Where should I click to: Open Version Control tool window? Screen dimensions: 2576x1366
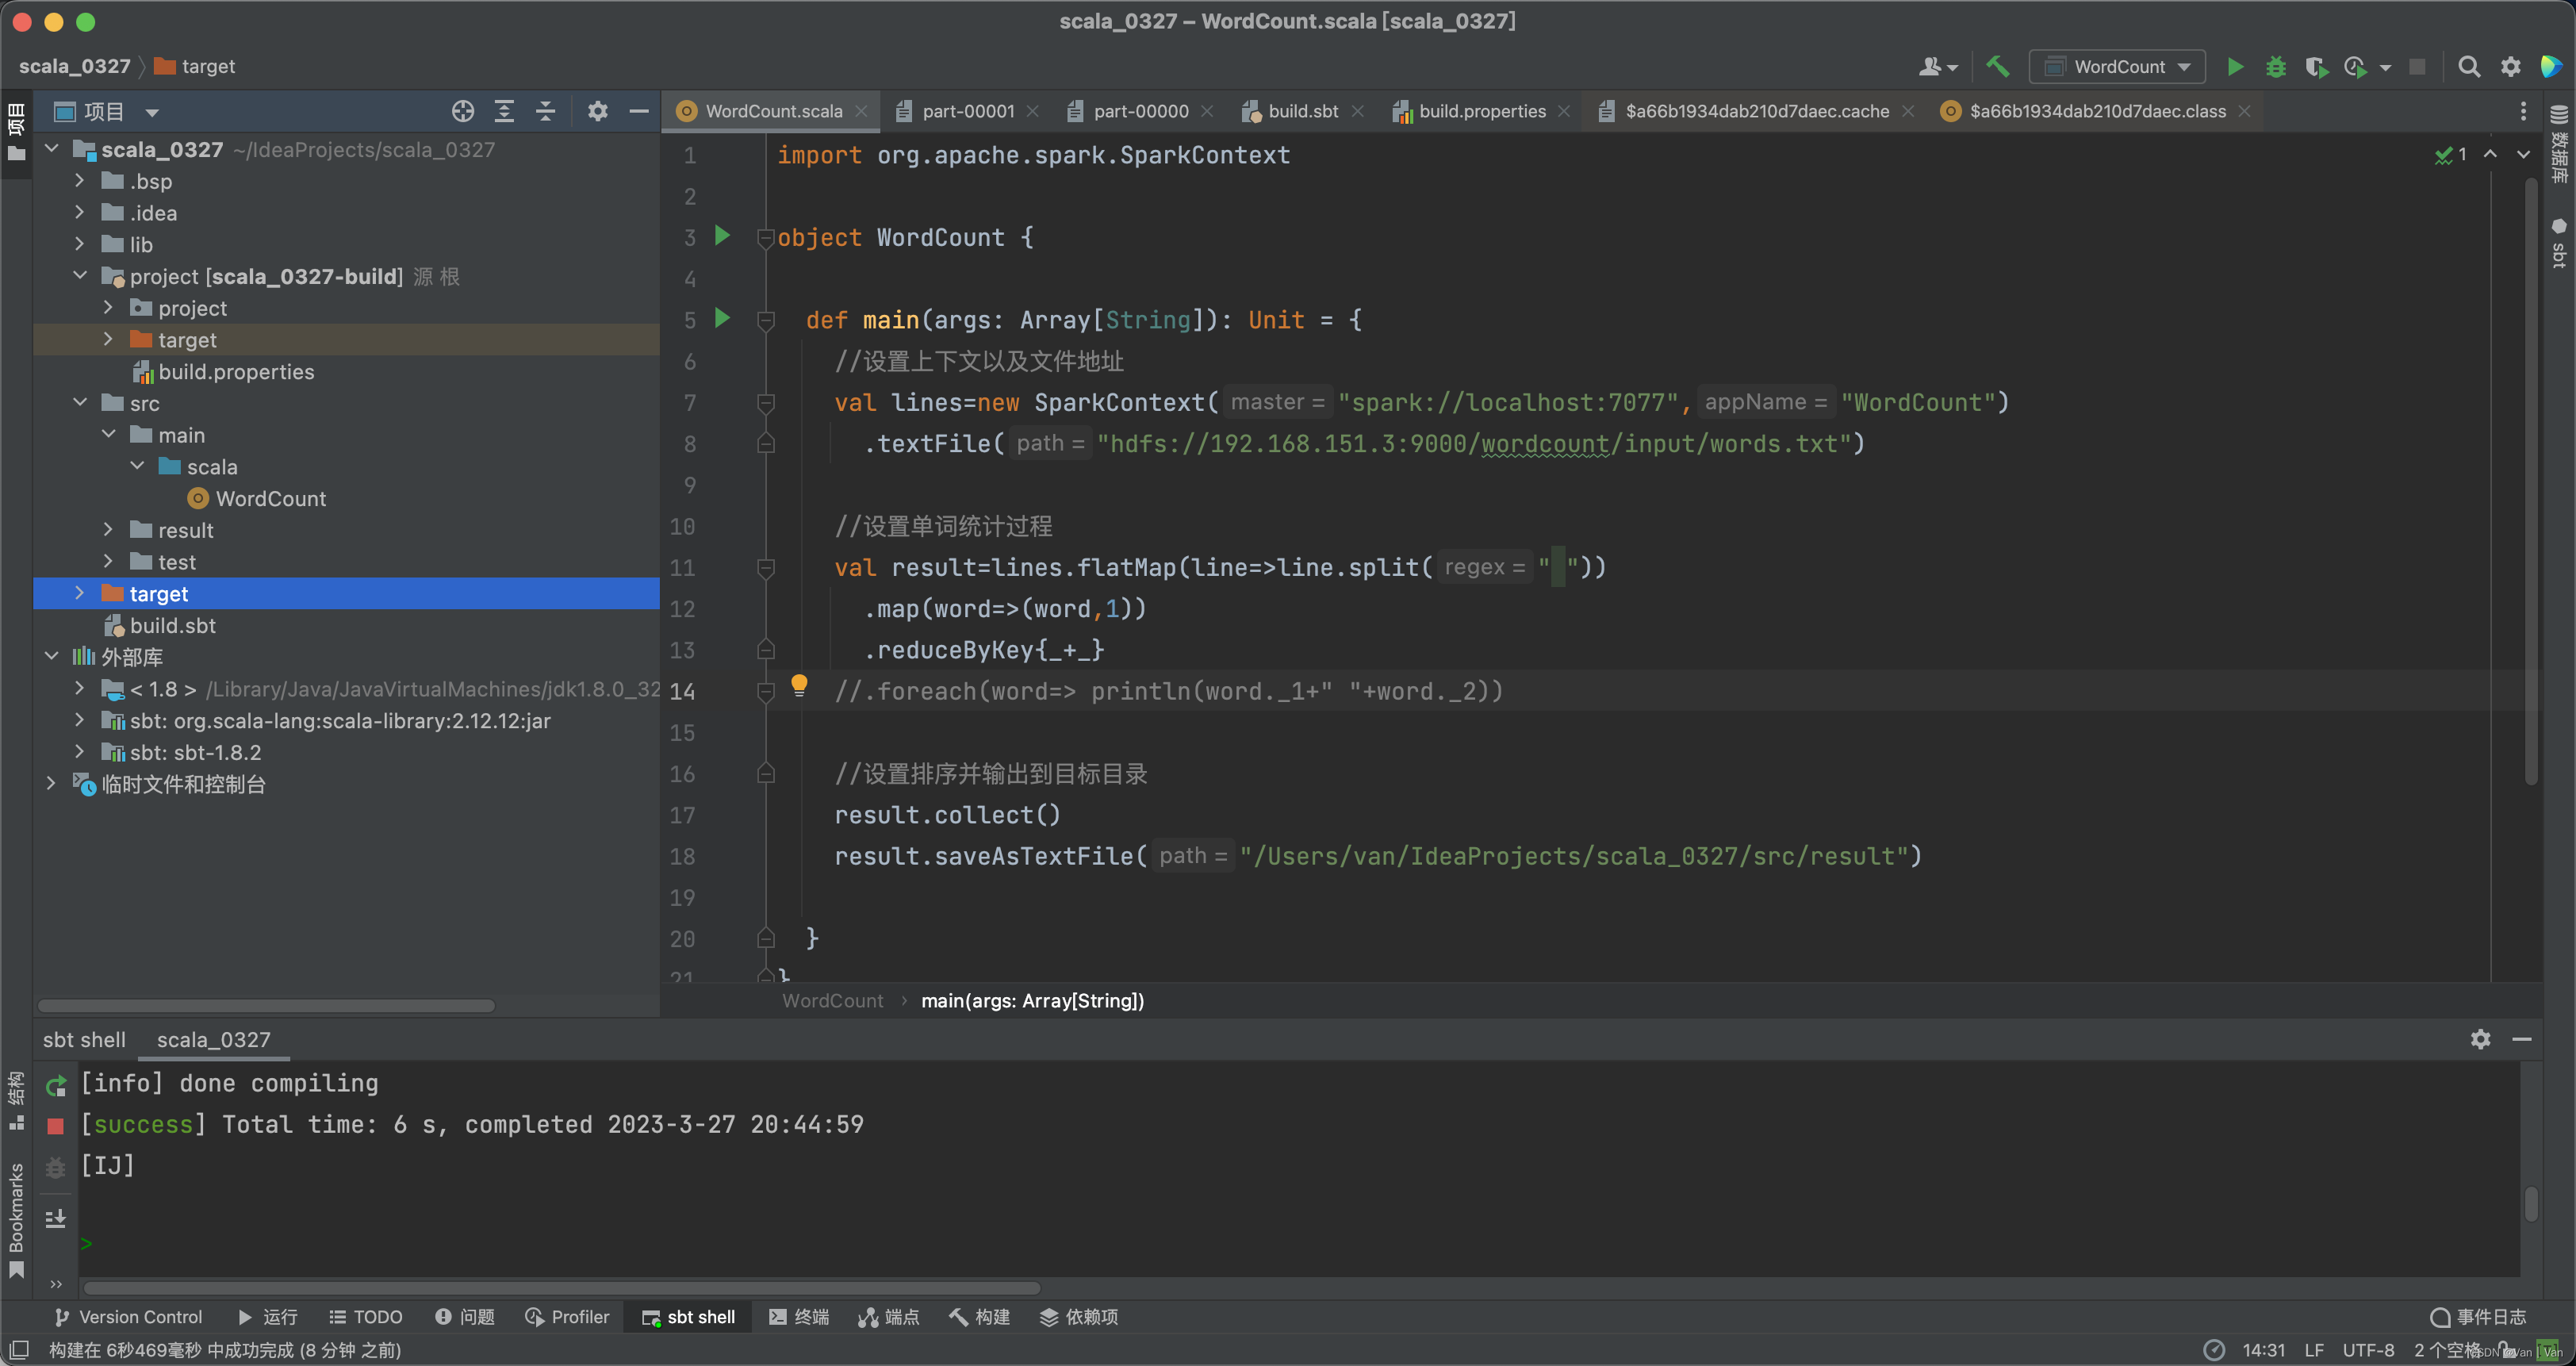click(x=128, y=1317)
